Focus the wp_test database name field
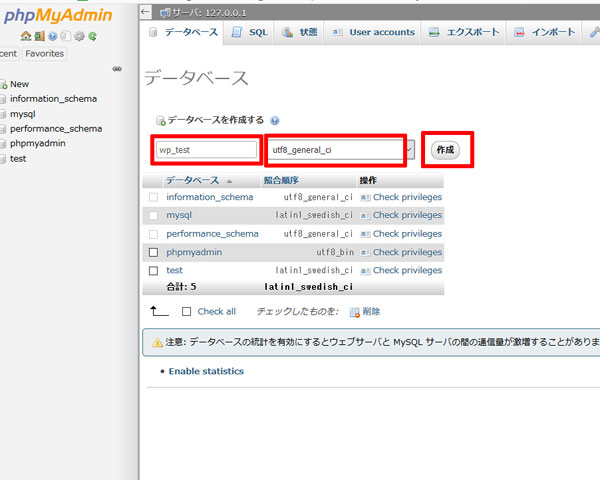This screenshot has width=600, height=480. [206, 150]
